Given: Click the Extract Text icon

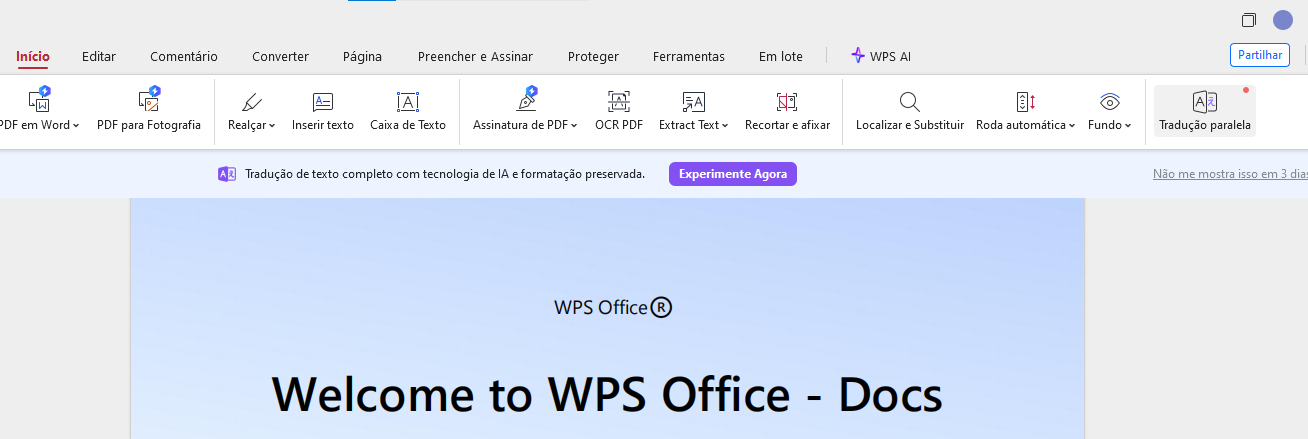Looking at the screenshot, I should [x=694, y=101].
